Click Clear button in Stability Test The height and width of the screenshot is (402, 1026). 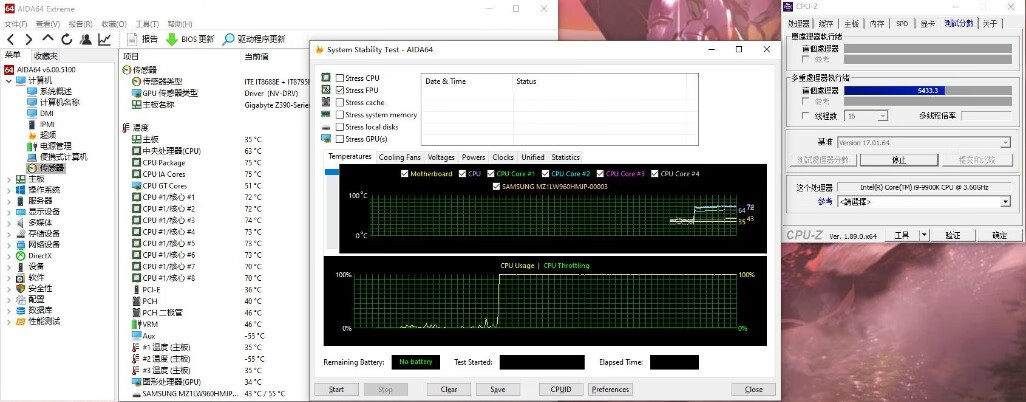pyautogui.click(x=449, y=389)
